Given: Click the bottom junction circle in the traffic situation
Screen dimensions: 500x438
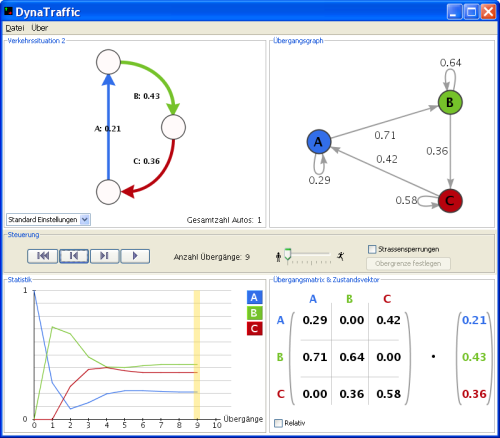Looking at the screenshot, I should coord(108,192).
